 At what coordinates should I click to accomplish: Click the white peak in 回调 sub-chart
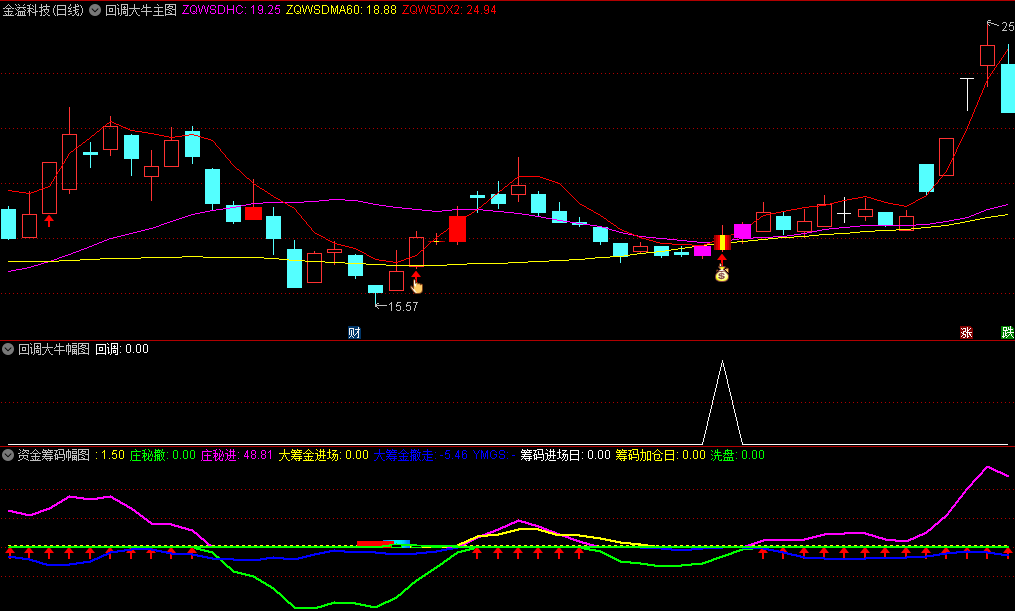point(722,363)
